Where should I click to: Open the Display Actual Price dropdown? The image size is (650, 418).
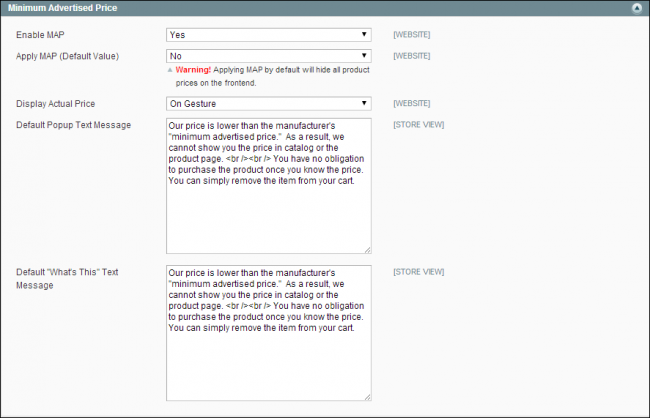click(269, 104)
